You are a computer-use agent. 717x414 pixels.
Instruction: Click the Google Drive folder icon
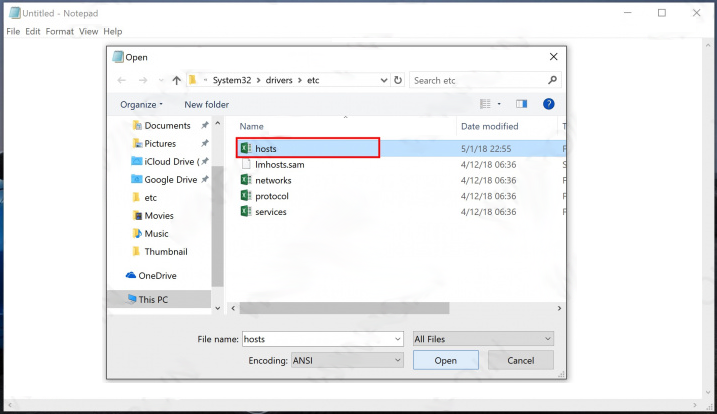point(136,179)
